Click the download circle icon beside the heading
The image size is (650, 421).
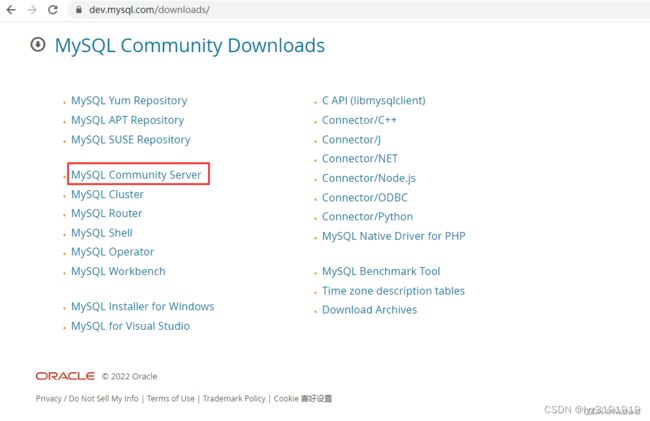(38, 44)
